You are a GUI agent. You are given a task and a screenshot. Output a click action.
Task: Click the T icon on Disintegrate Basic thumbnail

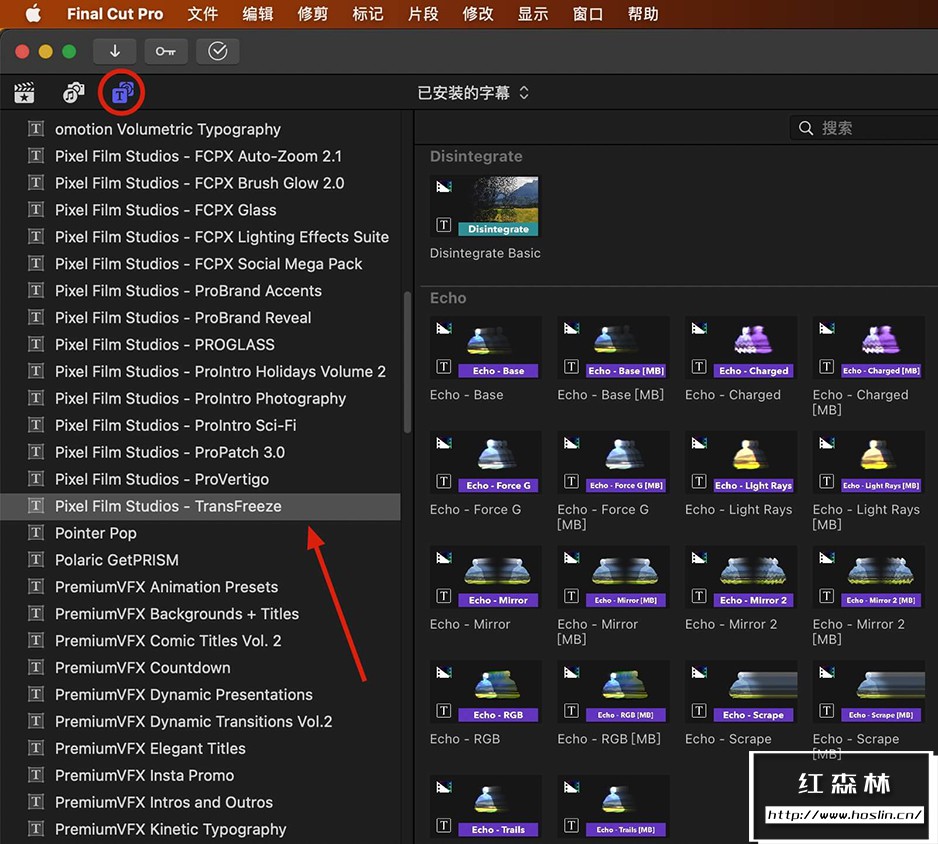tap(443, 225)
